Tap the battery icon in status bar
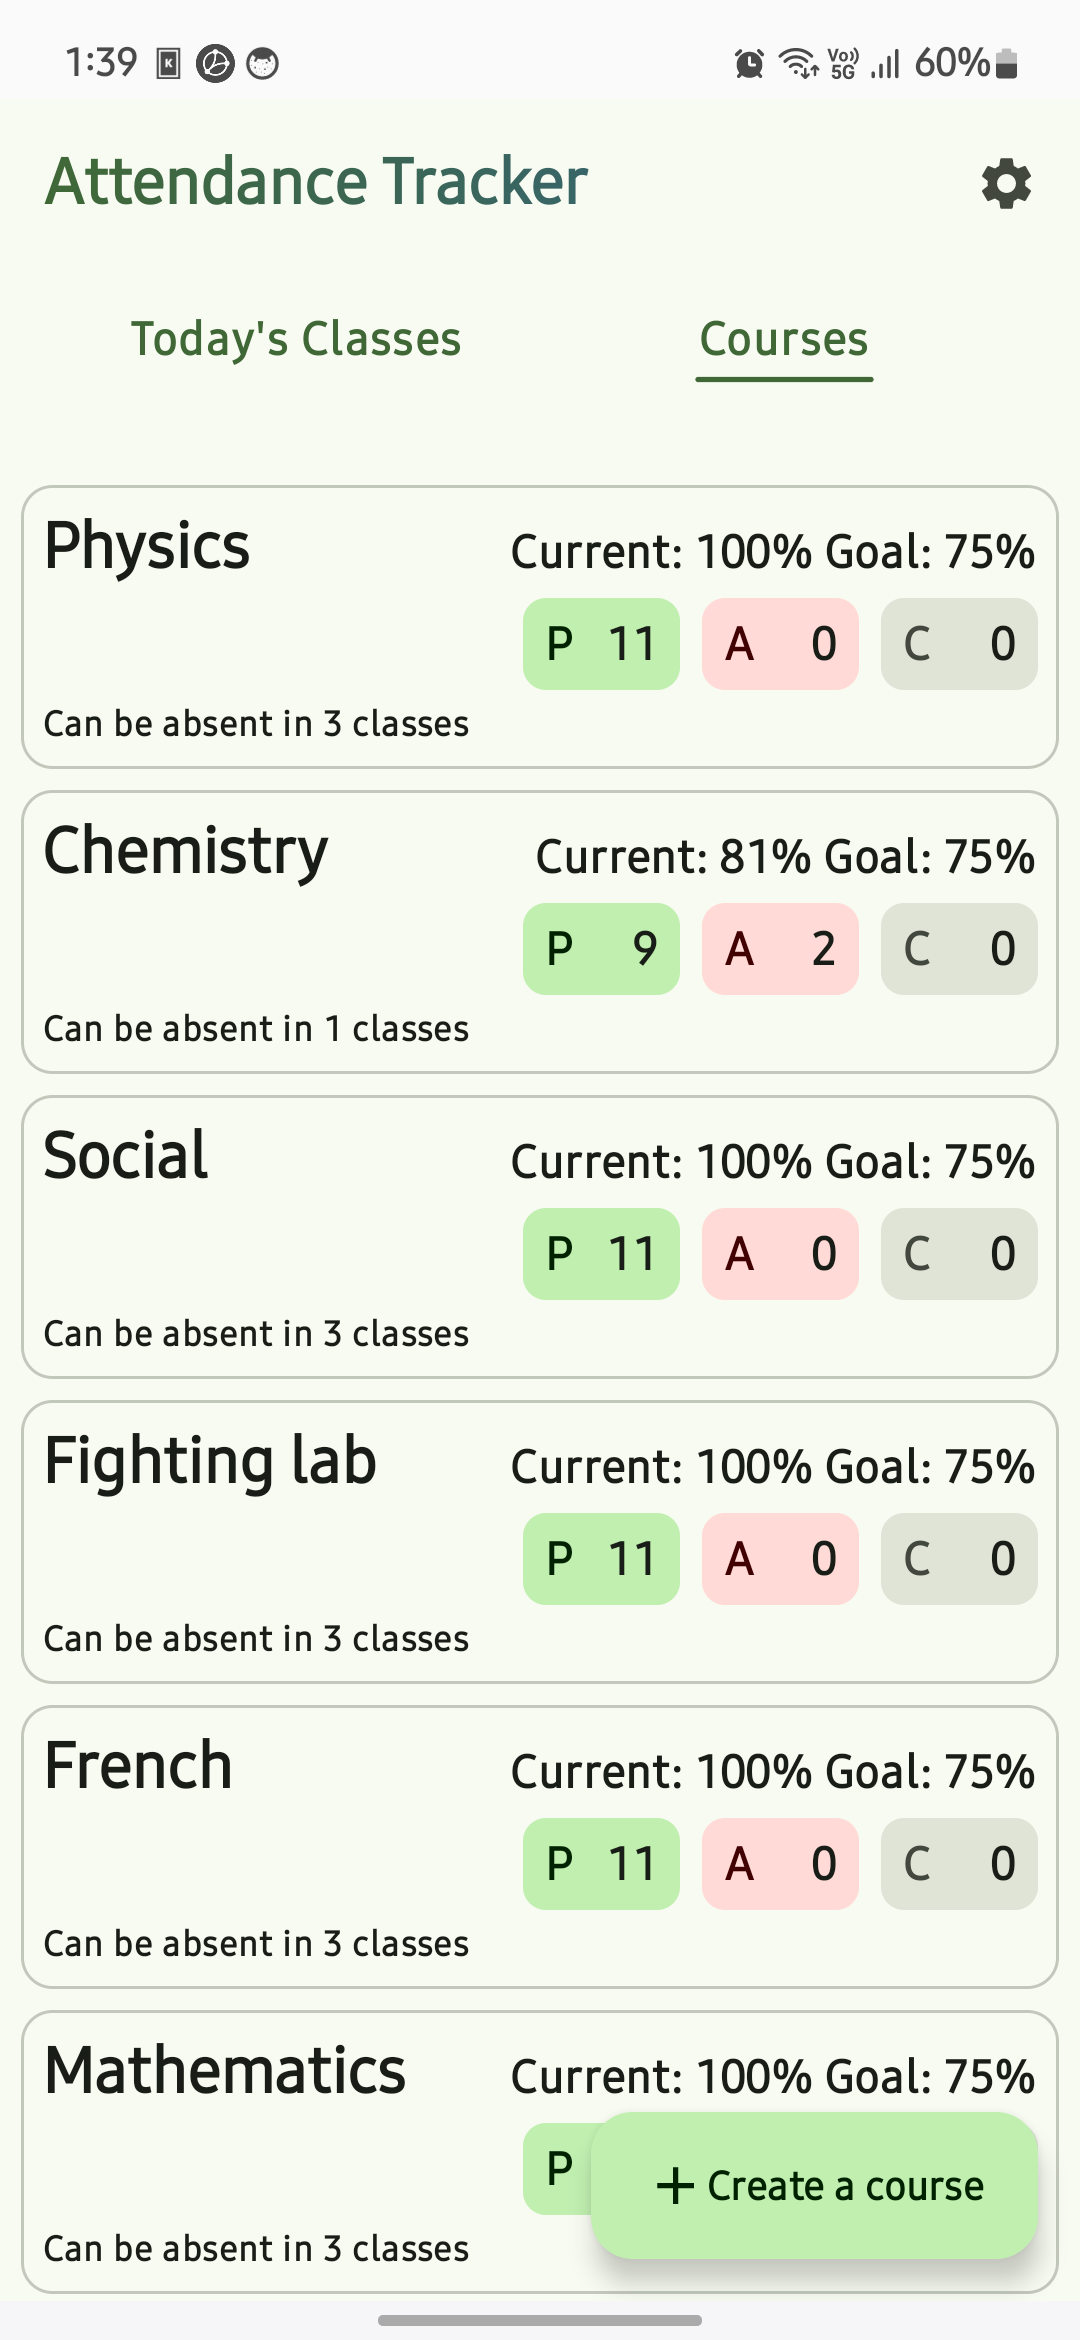 (1007, 64)
